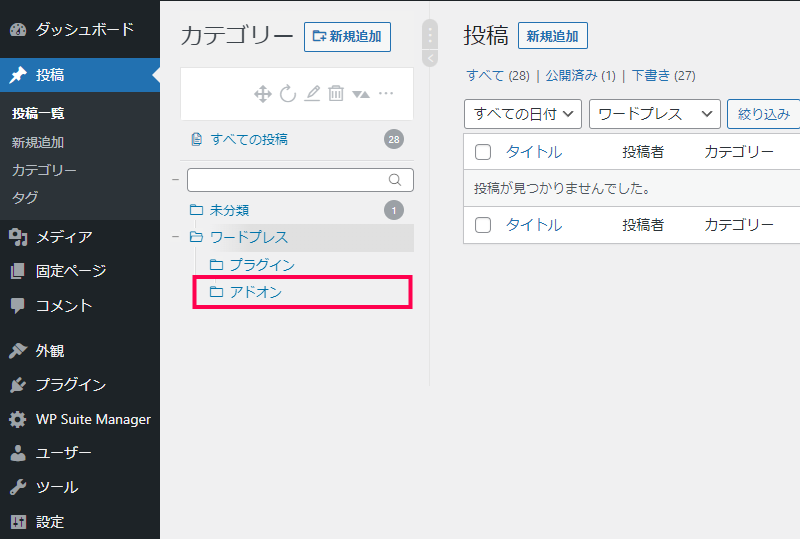This screenshot has width=800, height=539.
Task: Sort by タイトル in table header
Action: 534,152
